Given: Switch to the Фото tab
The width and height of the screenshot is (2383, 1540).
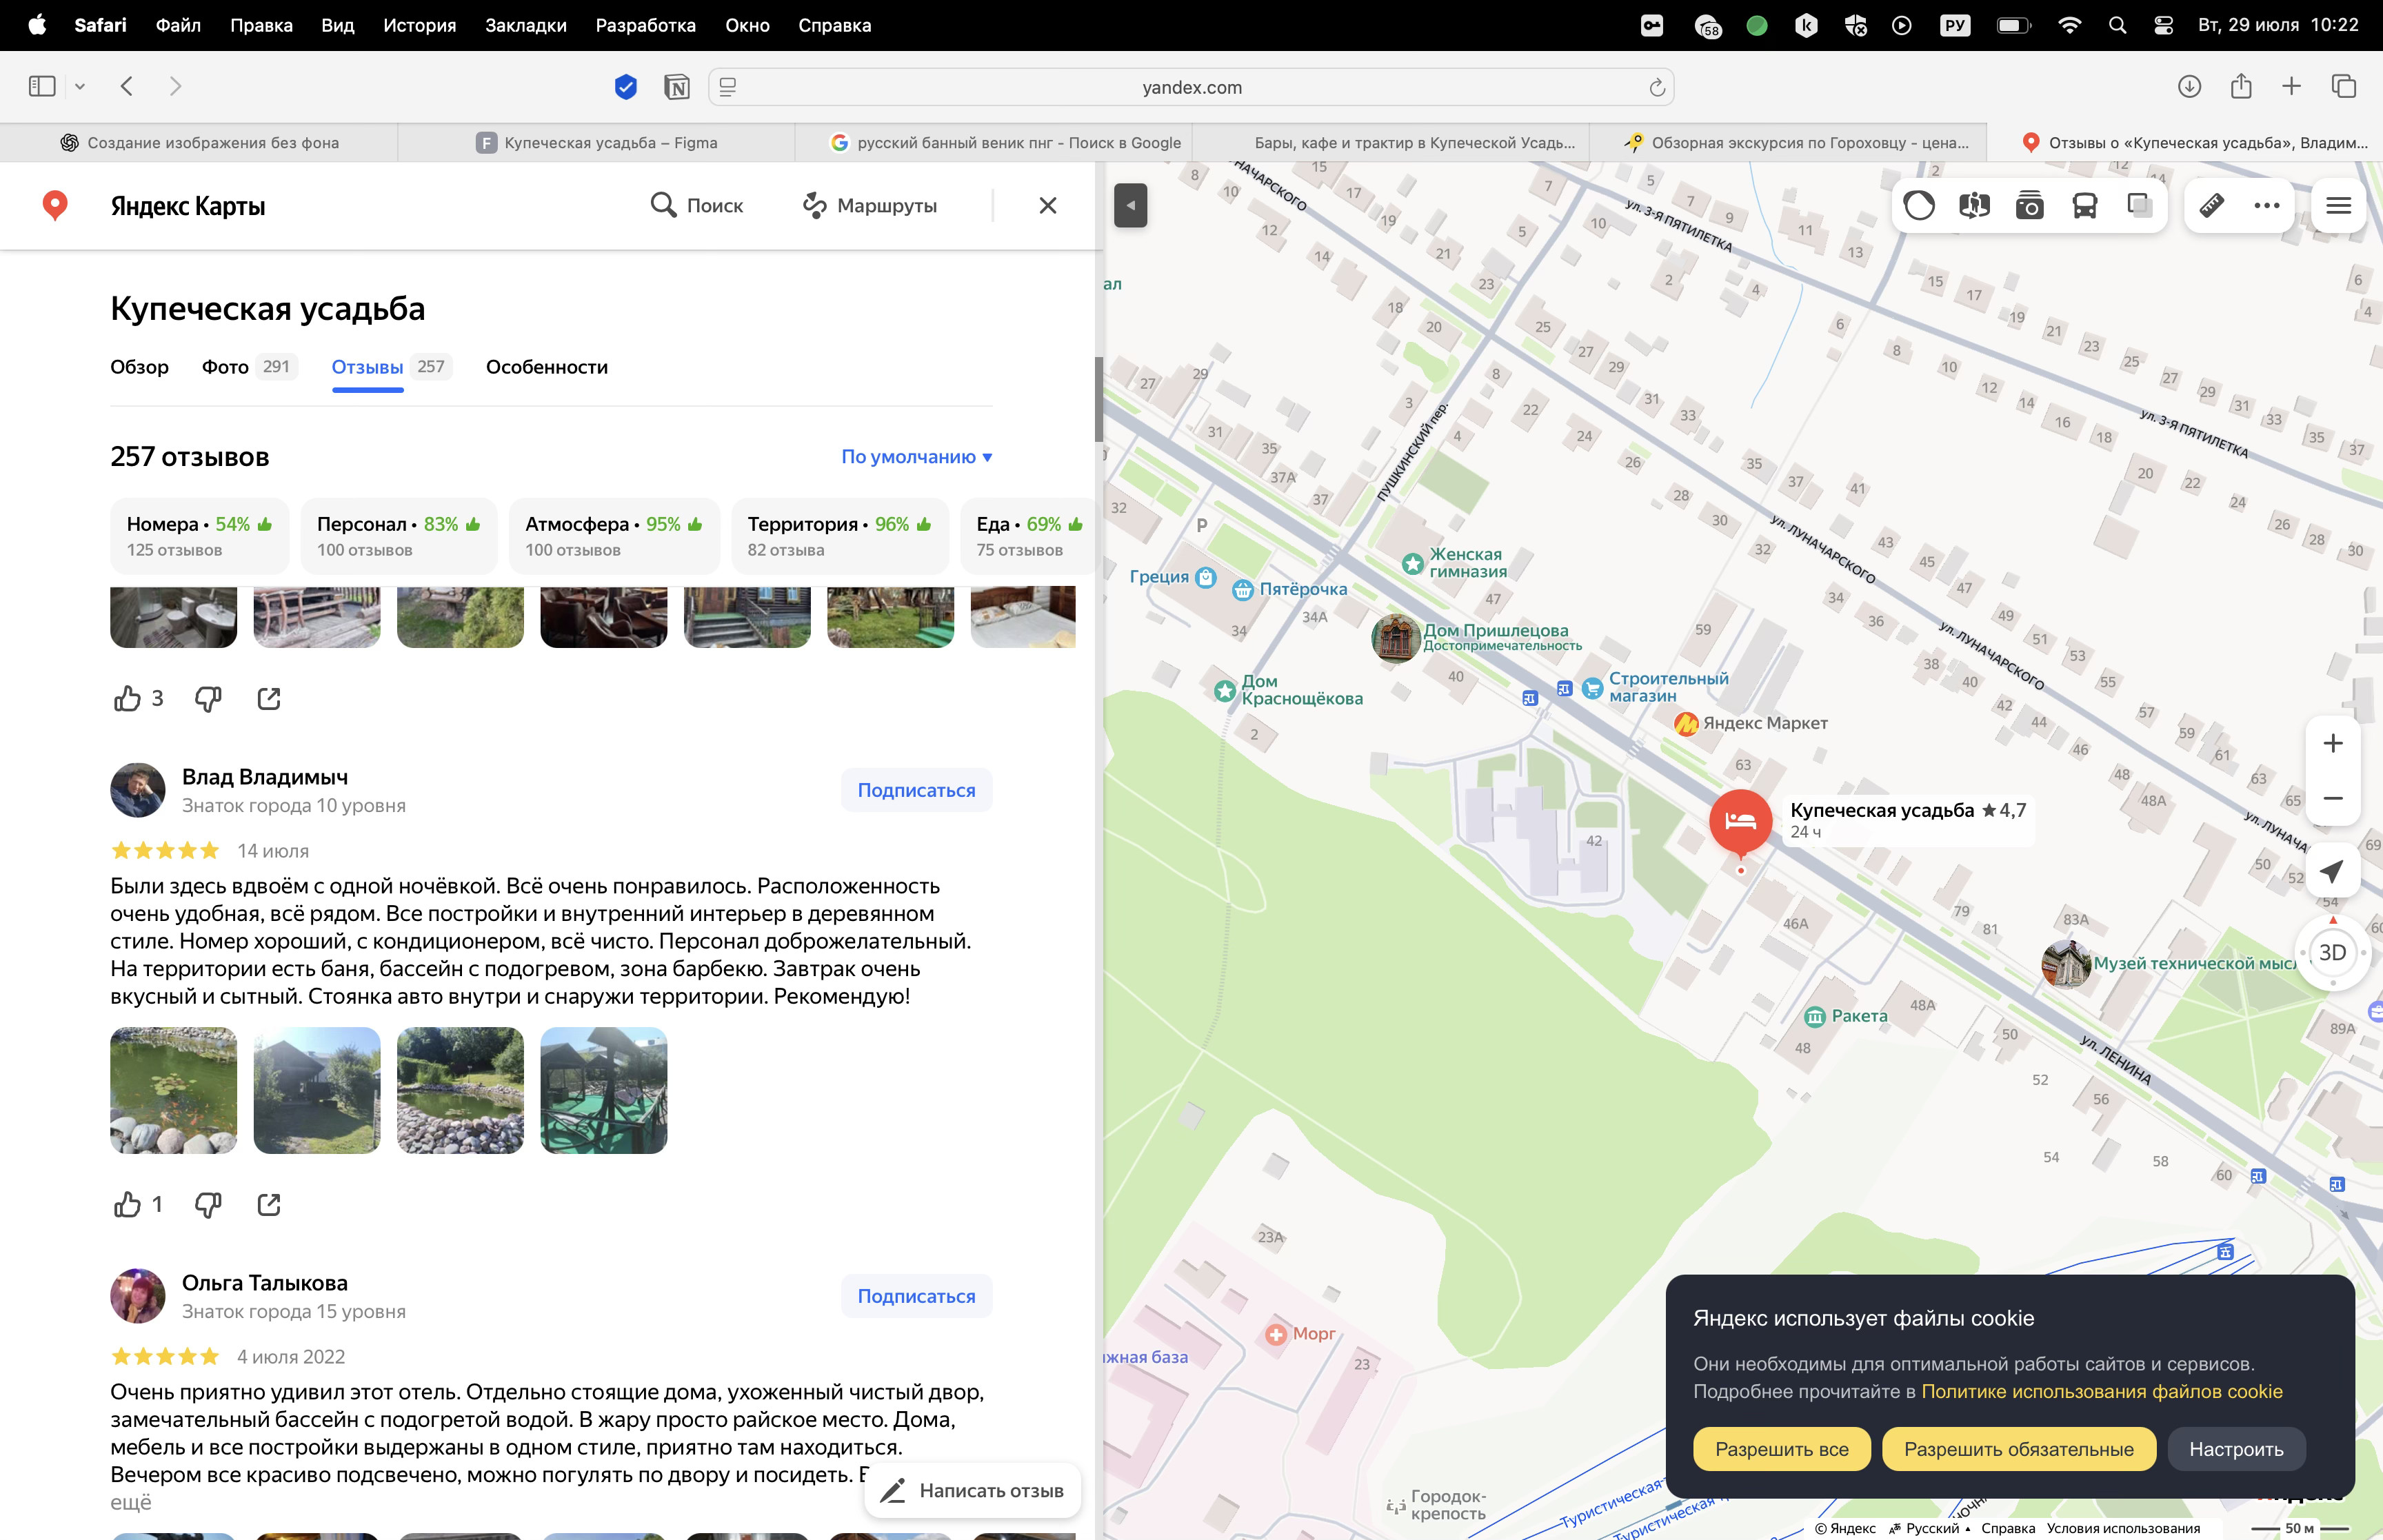Looking at the screenshot, I should coord(226,367).
